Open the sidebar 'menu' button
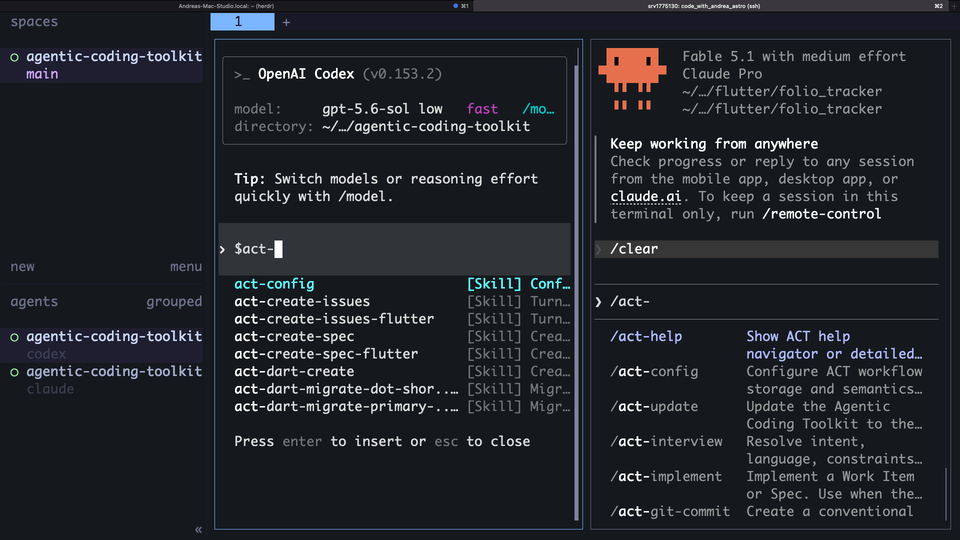Screen dimensions: 960x540 coord(186,266)
